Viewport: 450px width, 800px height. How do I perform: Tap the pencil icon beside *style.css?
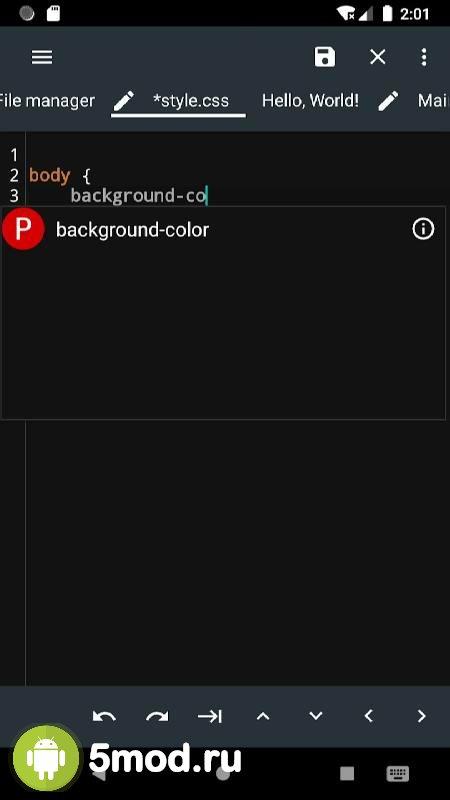tap(123, 101)
